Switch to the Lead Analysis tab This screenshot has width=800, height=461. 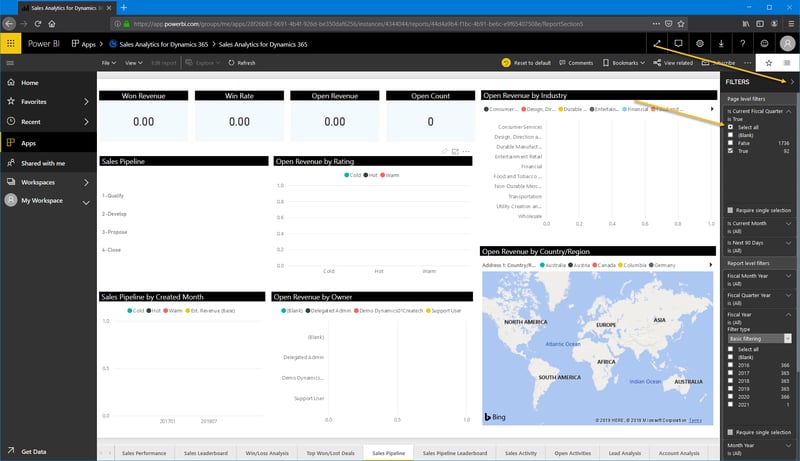point(624,453)
